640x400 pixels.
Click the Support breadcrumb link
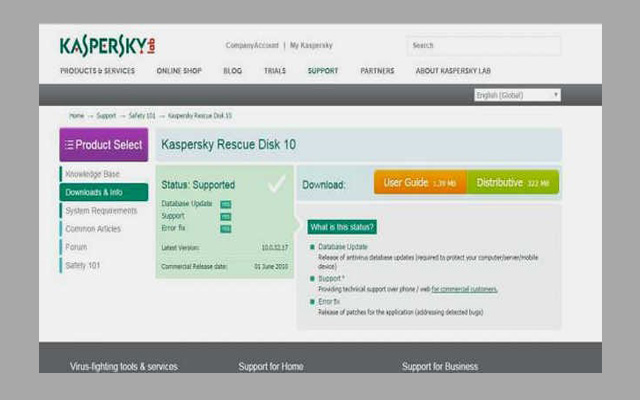106,116
